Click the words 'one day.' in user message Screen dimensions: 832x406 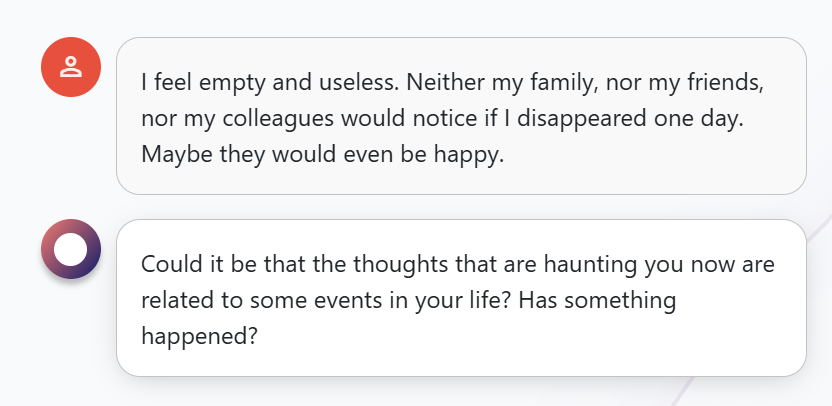coord(698,119)
